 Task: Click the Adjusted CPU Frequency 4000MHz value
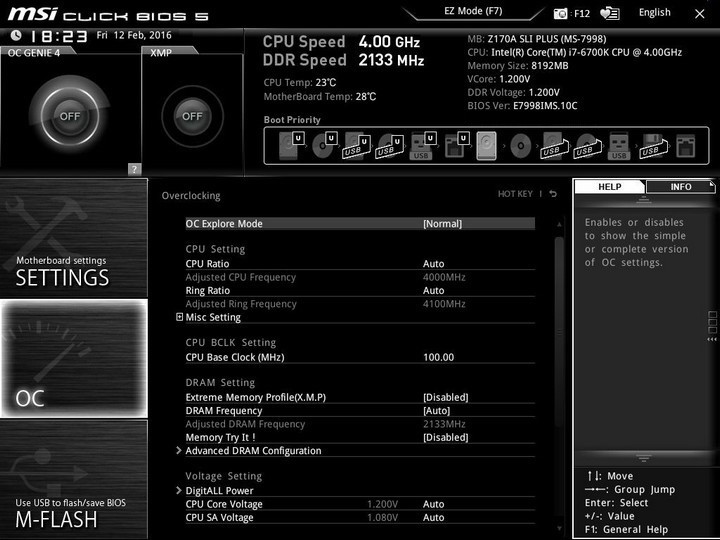444,277
